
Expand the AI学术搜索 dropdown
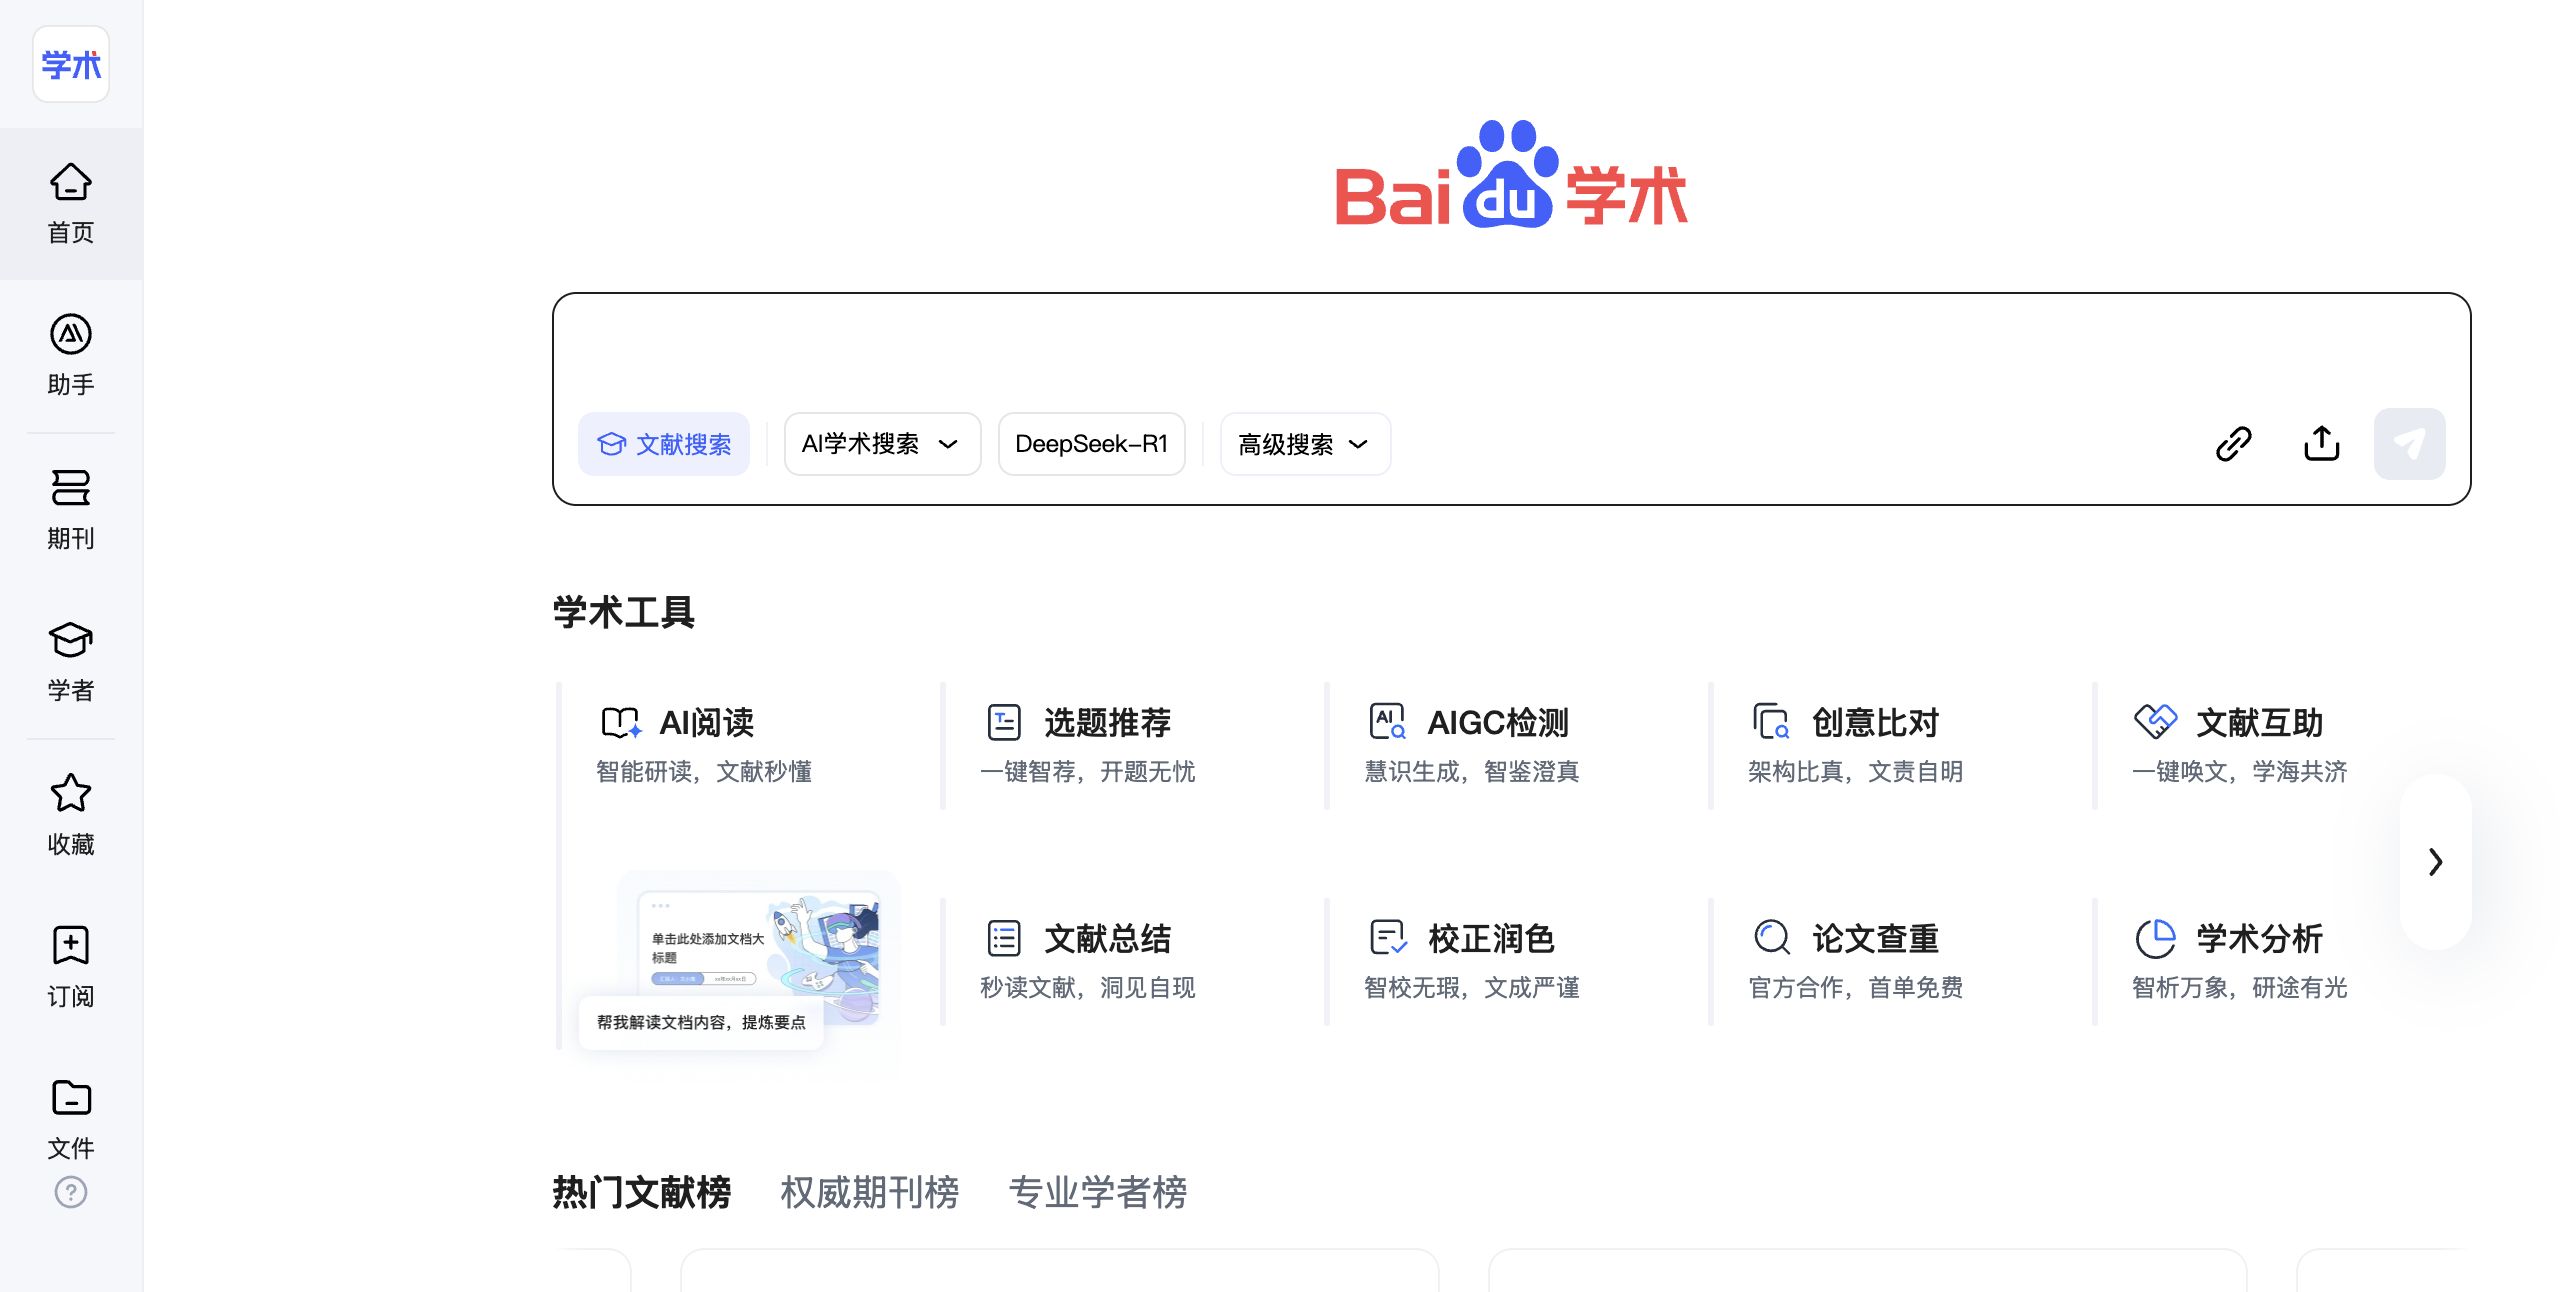pyautogui.click(x=881, y=444)
